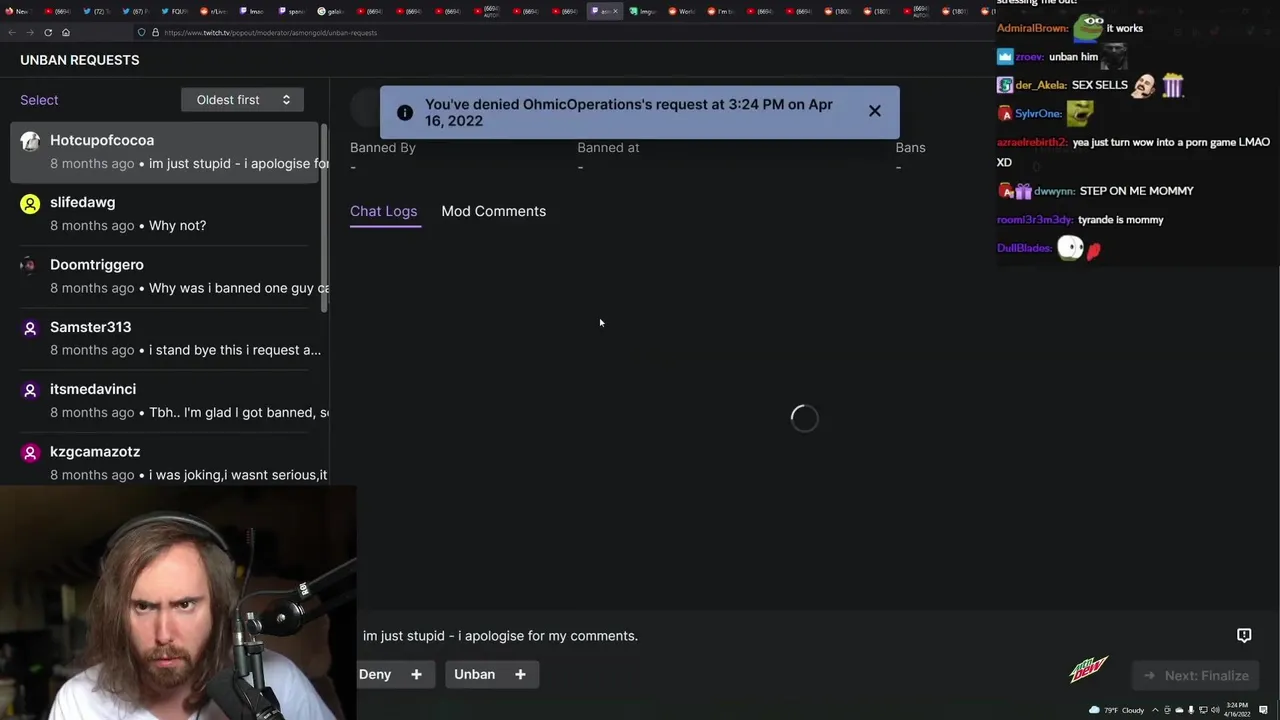The width and height of the screenshot is (1280, 720).
Task: Click the unban requests list scrollbar
Action: pos(324,218)
